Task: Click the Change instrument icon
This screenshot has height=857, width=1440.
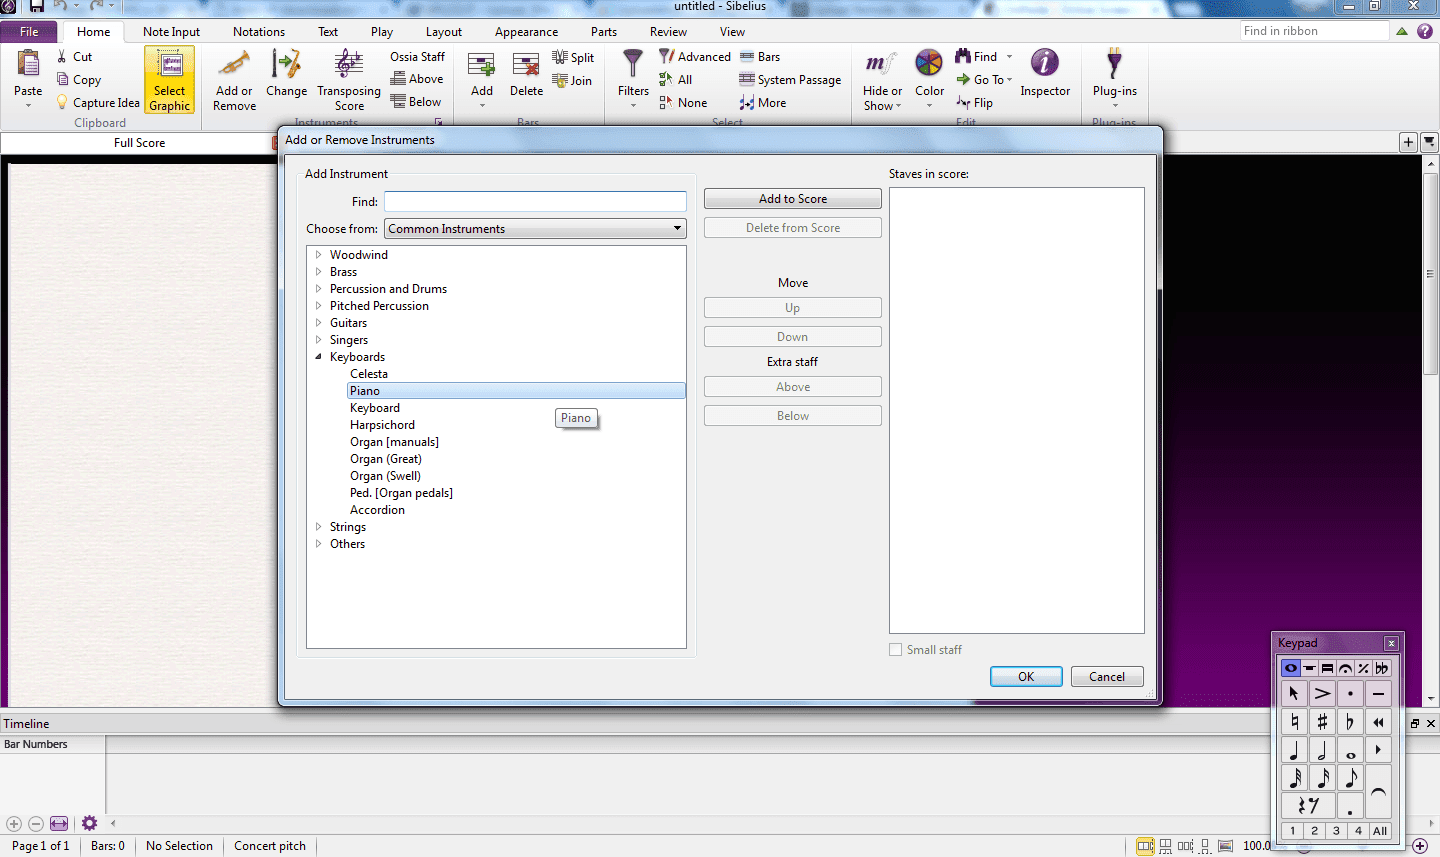Action: coord(286,65)
